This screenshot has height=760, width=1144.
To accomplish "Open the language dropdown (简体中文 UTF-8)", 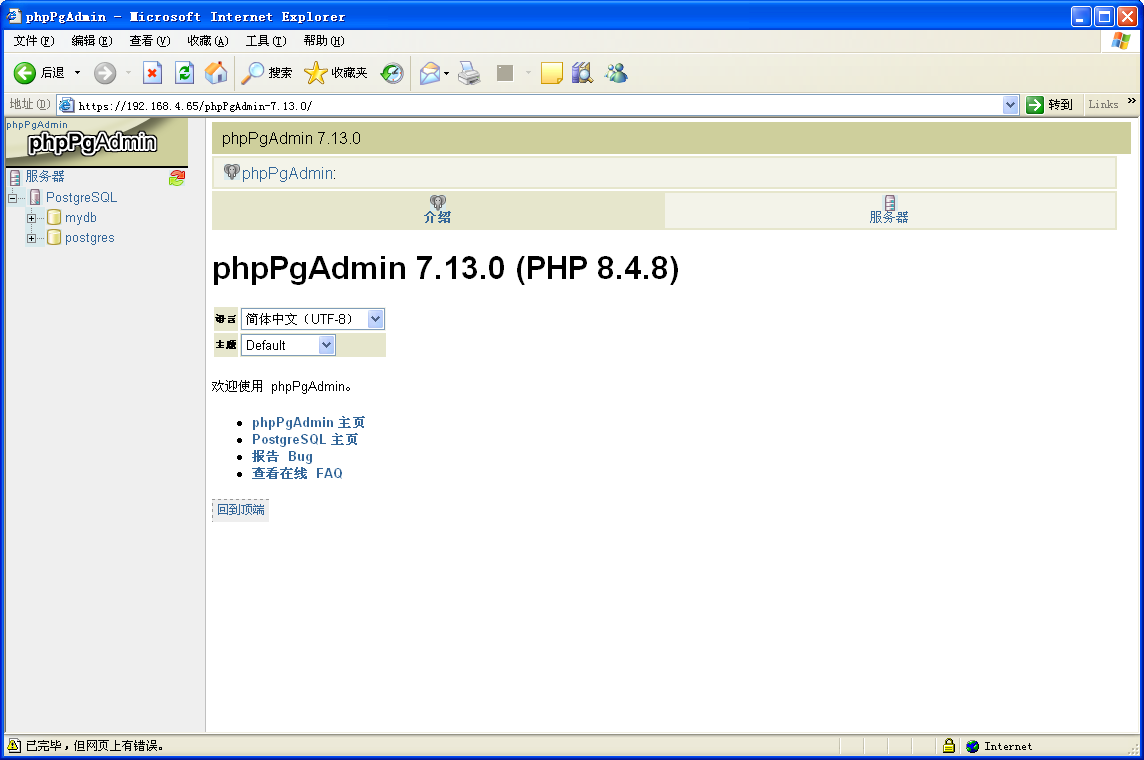I will [312, 319].
